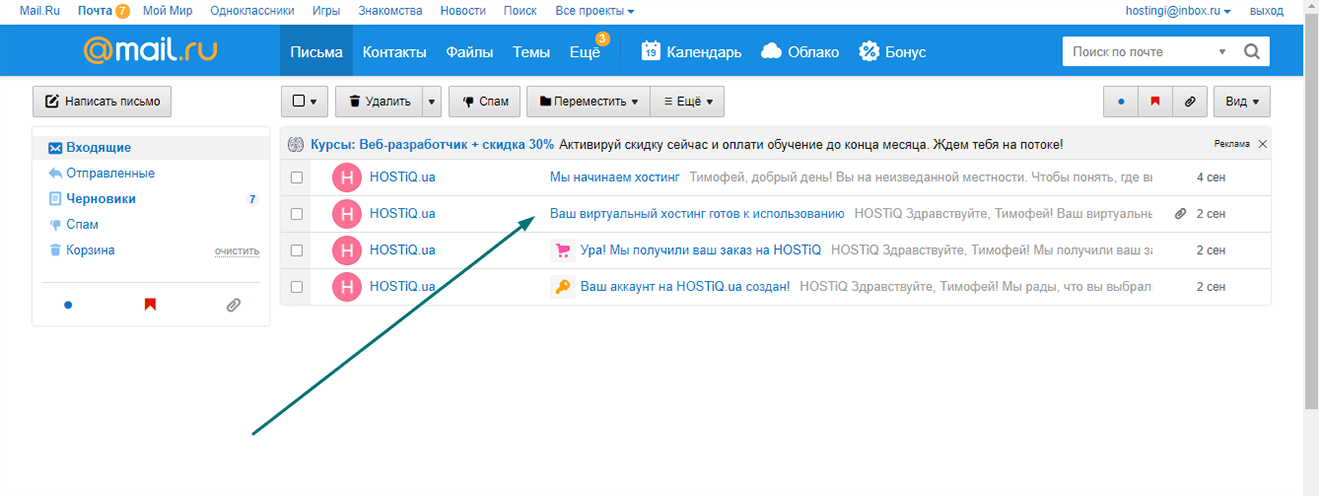
Task: Open the Бонус percent icon
Action: pyautogui.click(x=869, y=51)
